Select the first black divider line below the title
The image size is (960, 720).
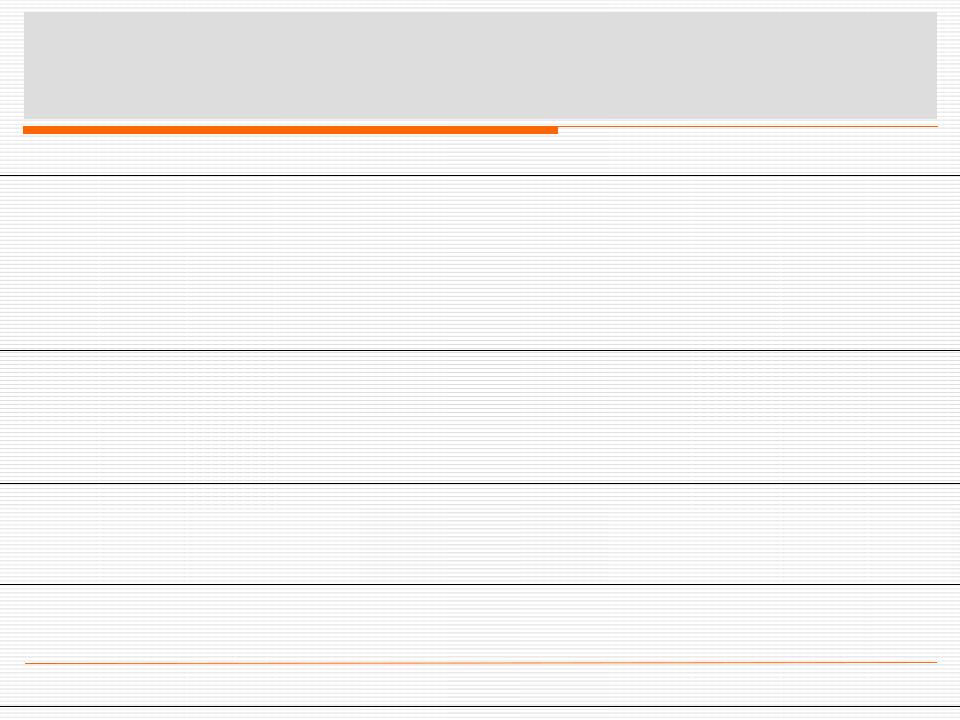pyautogui.click(x=480, y=176)
